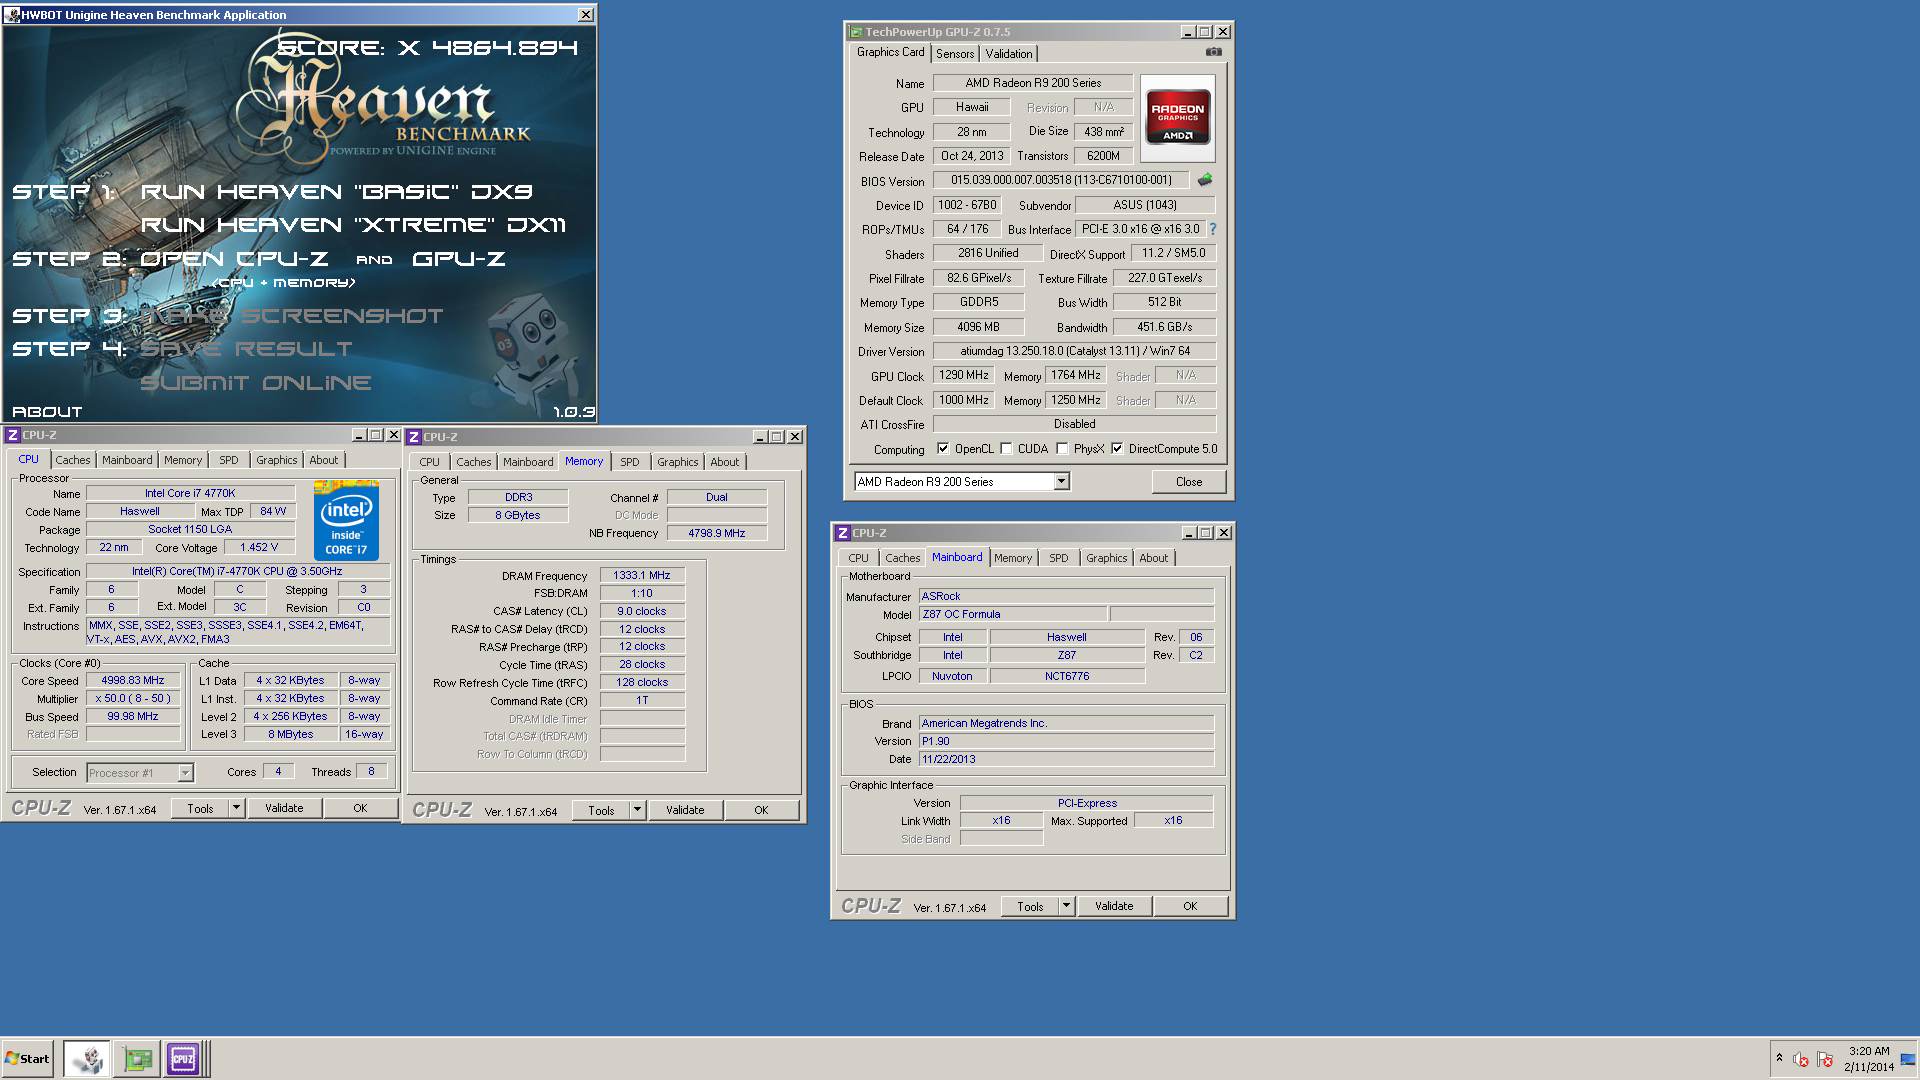Click About in Heaven benchmark app

click(x=47, y=411)
